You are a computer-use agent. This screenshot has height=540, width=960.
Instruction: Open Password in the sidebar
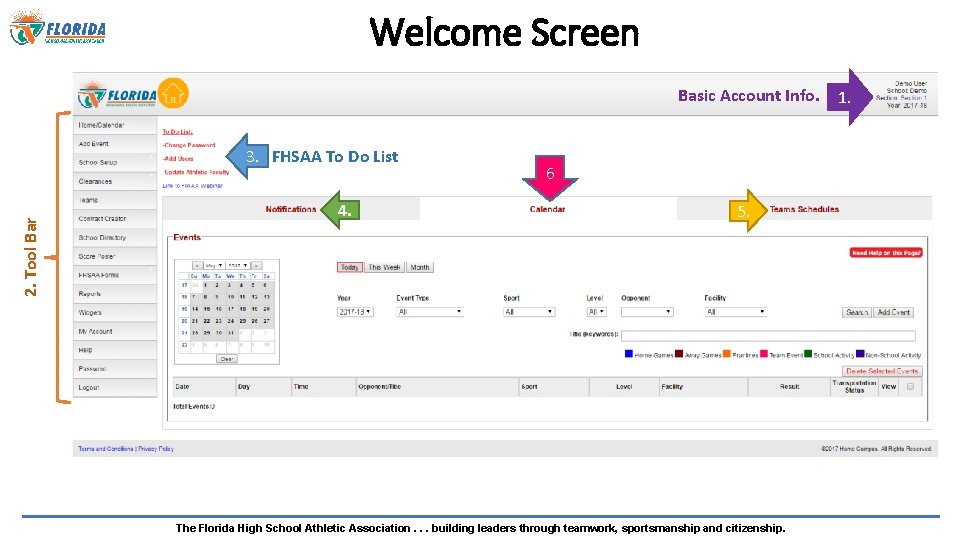pyautogui.click(x=115, y=369)
